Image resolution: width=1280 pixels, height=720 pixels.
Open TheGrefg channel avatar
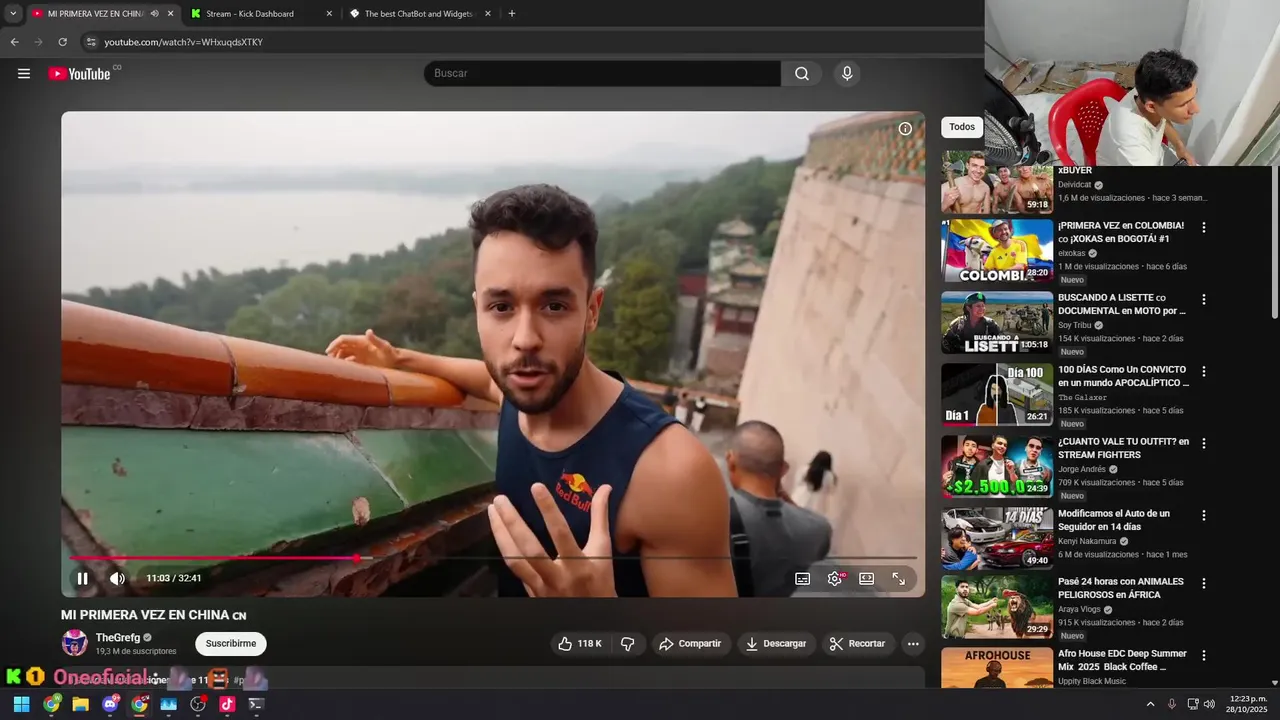[74, 643]
